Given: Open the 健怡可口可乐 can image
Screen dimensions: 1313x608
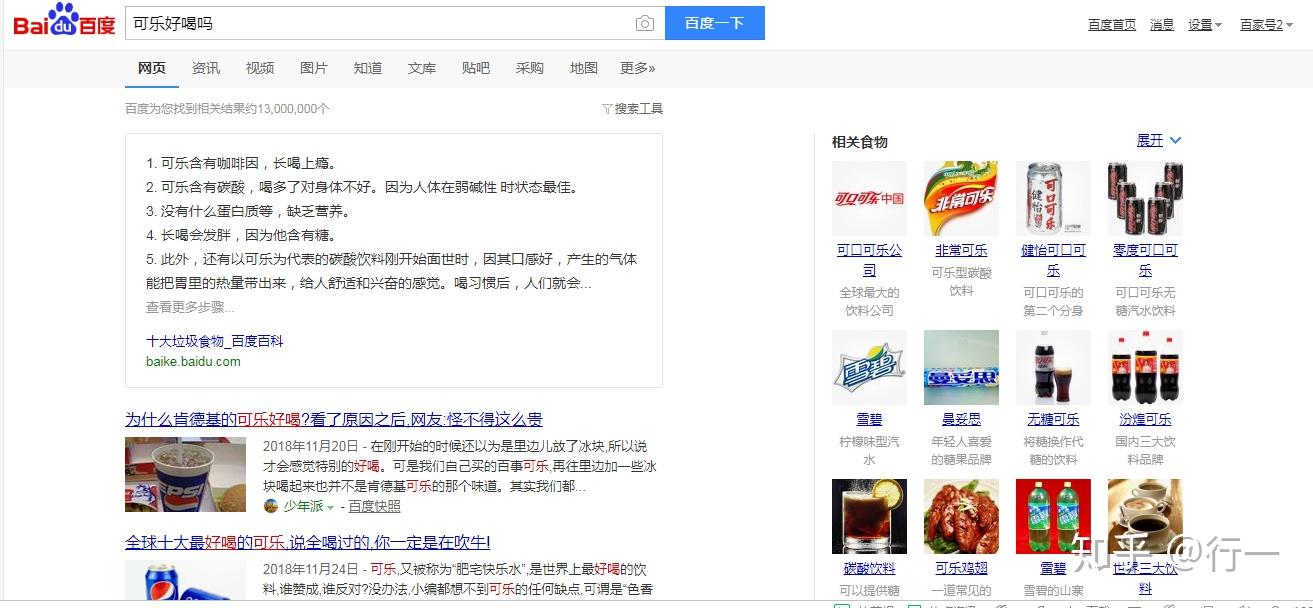Looking at the screenshot, I should (x=1053, y=198).
